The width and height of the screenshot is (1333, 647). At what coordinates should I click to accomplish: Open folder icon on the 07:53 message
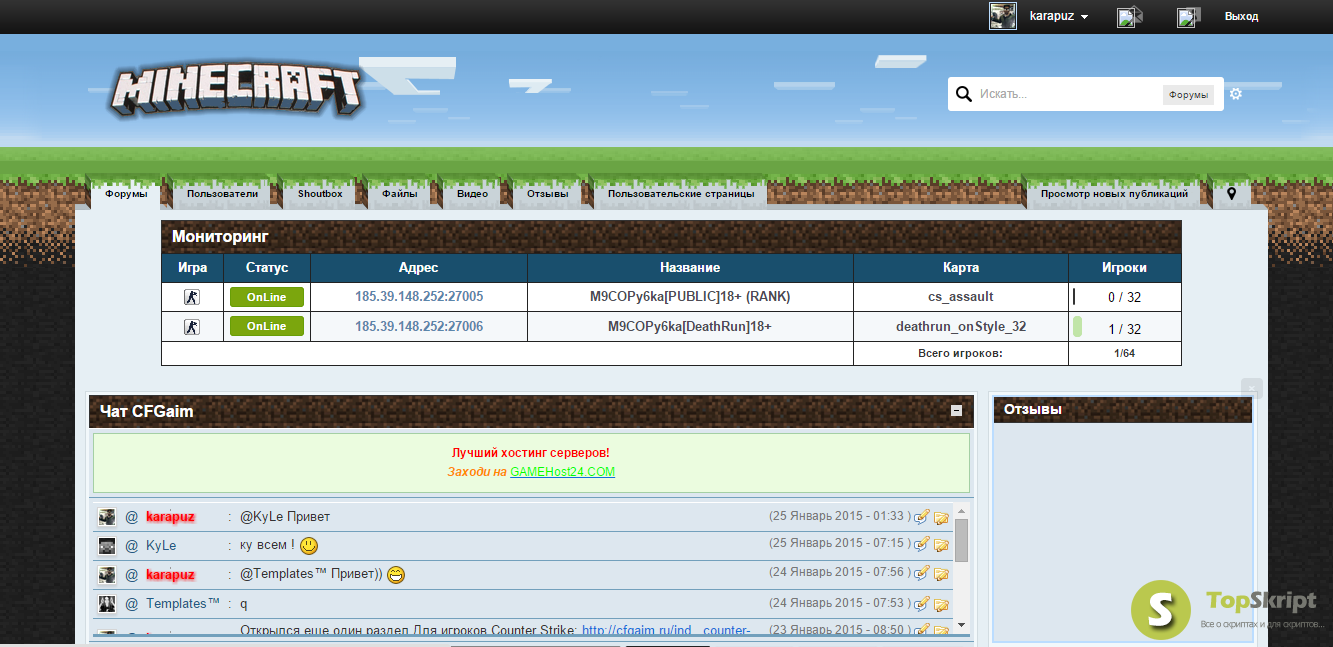tap(941, 604)
